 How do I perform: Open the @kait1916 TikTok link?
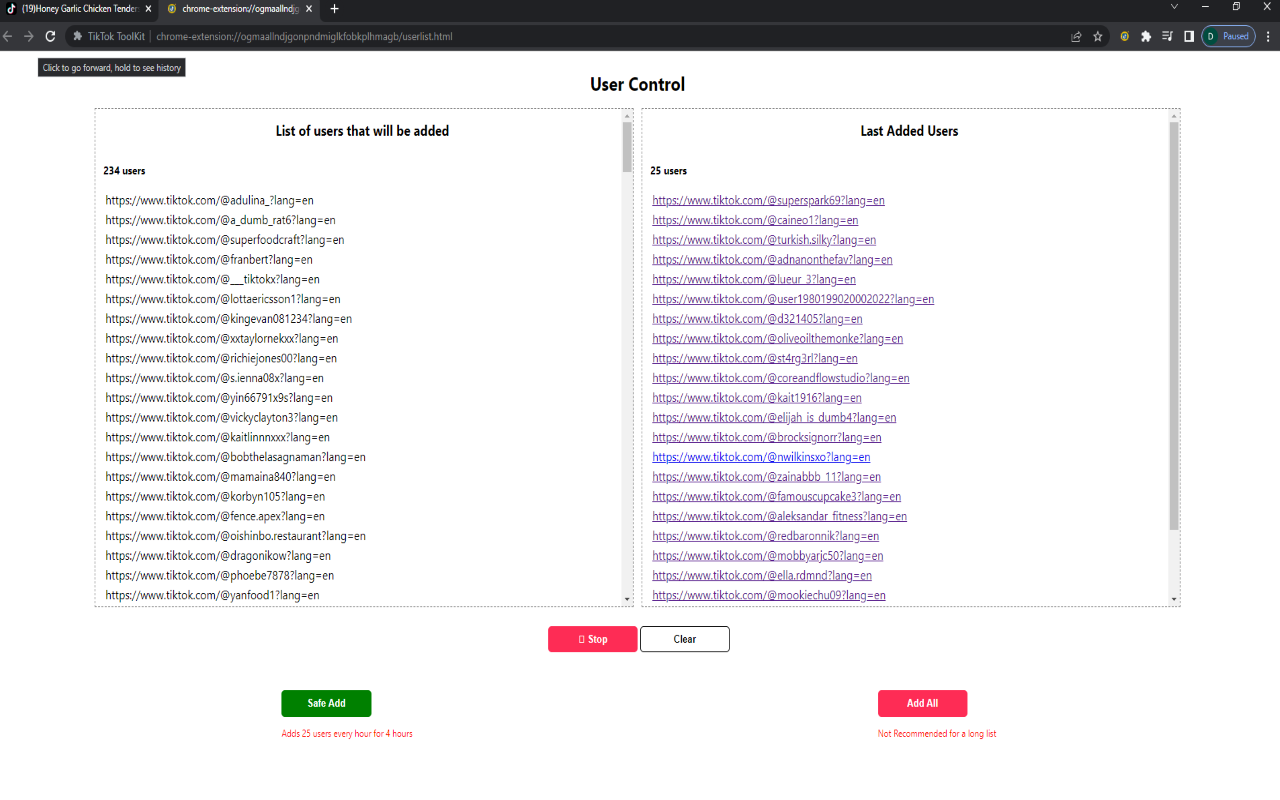(757, 398)
